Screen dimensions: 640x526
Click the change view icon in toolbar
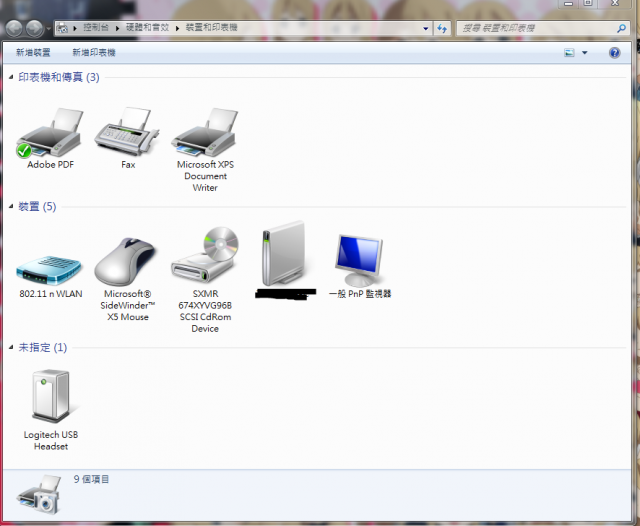[x=569, y=53]
